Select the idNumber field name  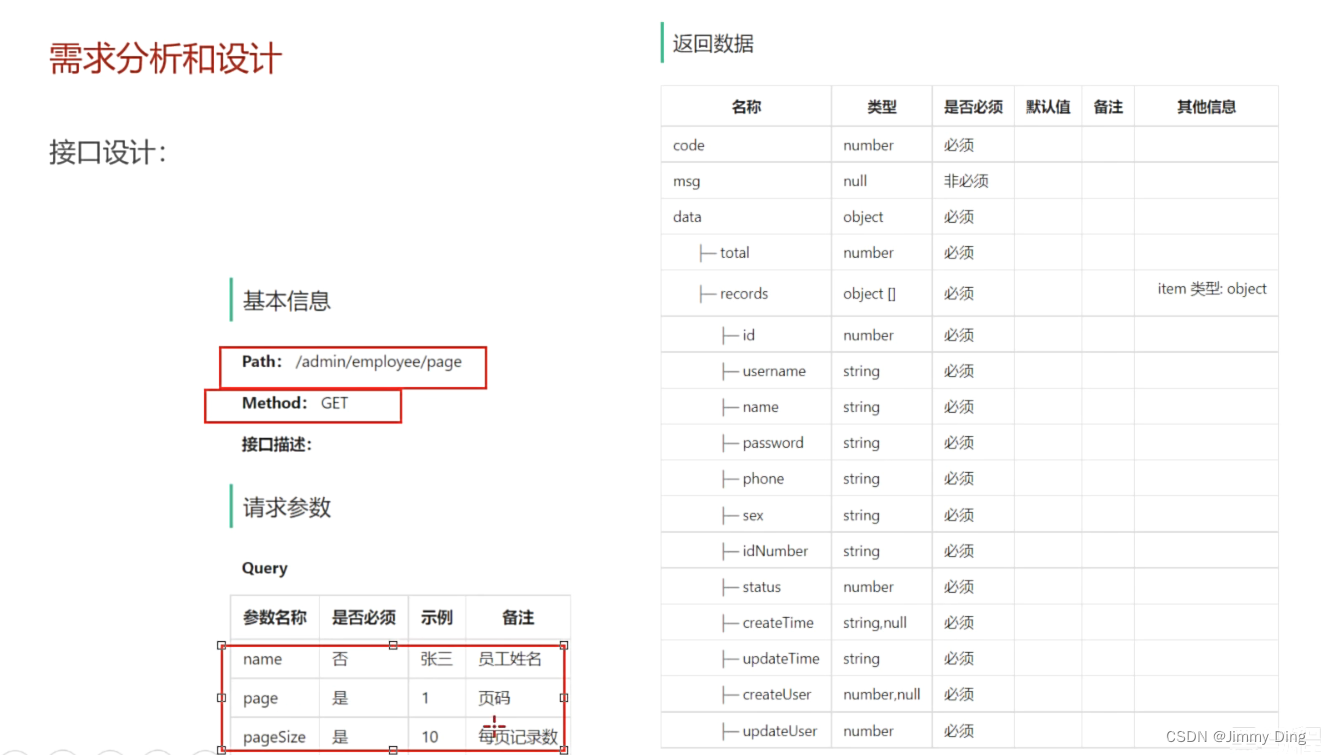pos(775,551)
